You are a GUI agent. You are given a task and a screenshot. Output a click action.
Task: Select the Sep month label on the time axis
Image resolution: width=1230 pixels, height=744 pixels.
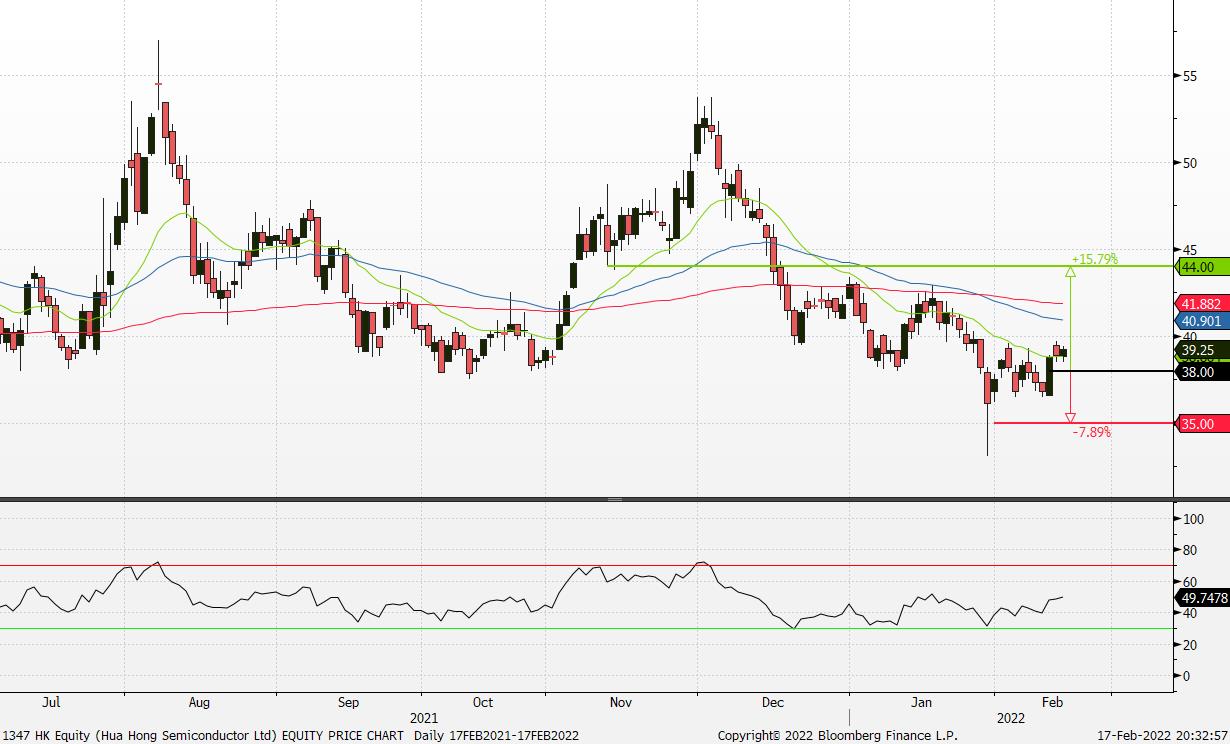tap(349, 703)
